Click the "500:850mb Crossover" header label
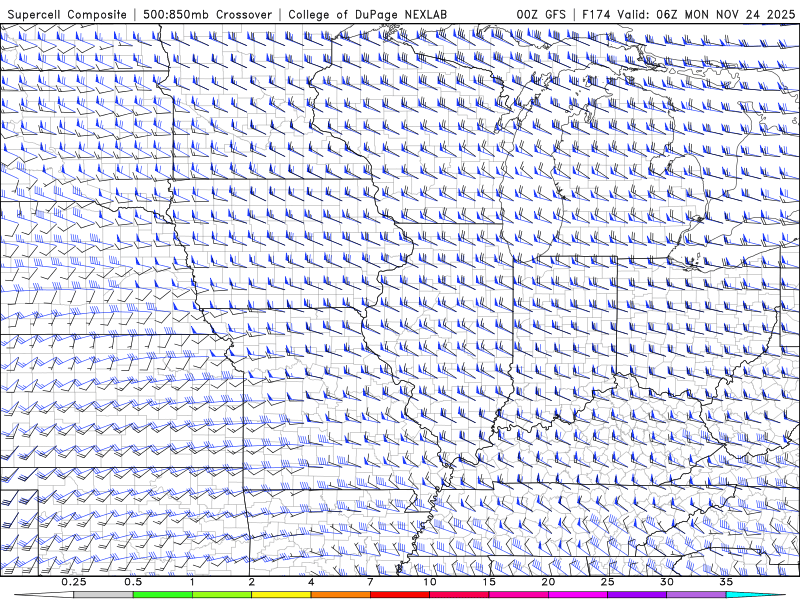Image resolution: width=800 pixels, height=600 pixels. point(207,14)
